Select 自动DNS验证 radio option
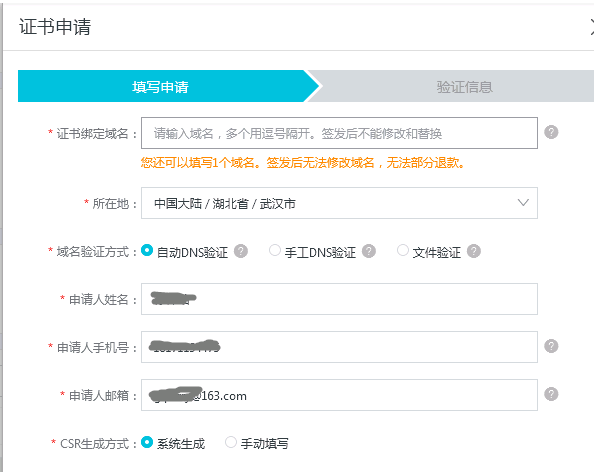Screen dimensions: 594x472 (x=147, y=250)
